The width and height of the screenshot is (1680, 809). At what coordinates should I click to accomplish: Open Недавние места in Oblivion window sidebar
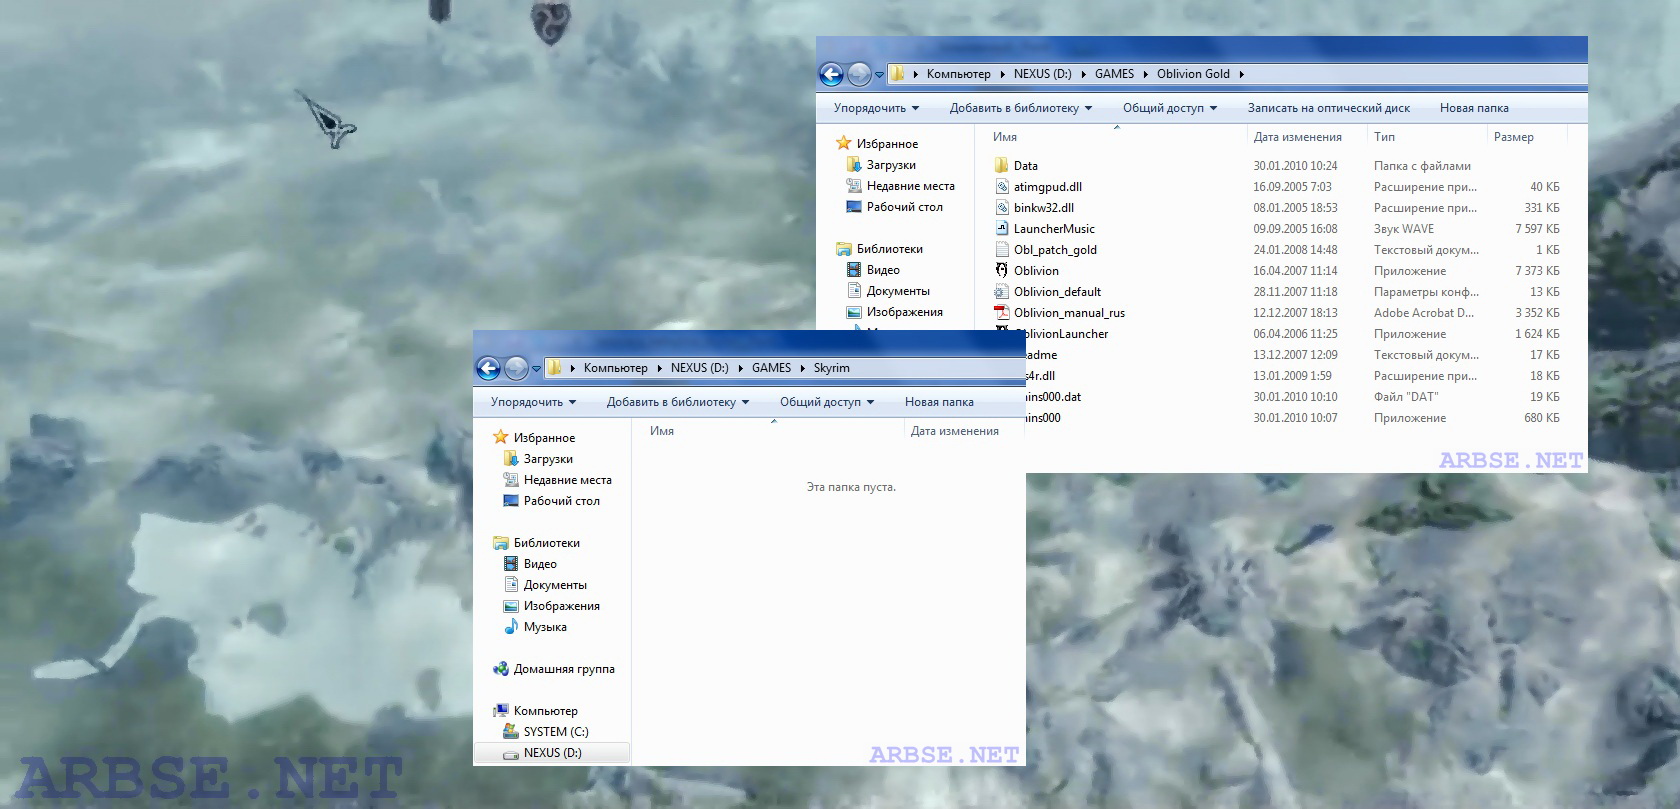(900, 186)
